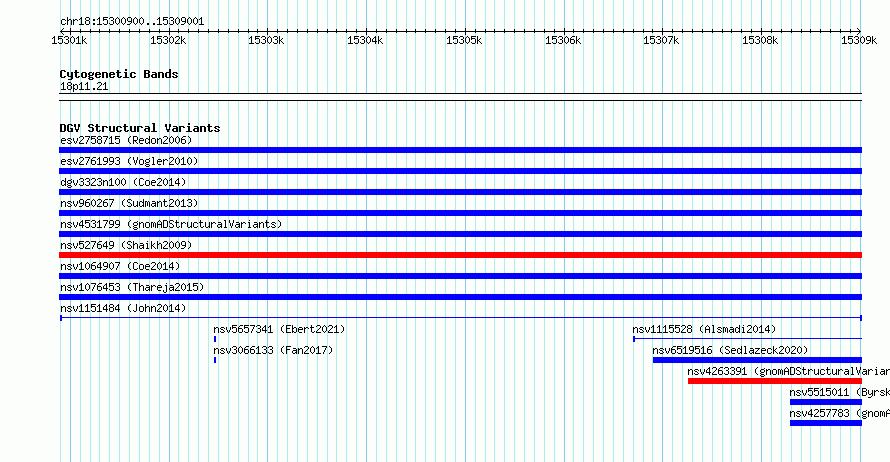The image size is (890, 462).
Task: Click the 15306k ruler label
Action: pos(563,40)
